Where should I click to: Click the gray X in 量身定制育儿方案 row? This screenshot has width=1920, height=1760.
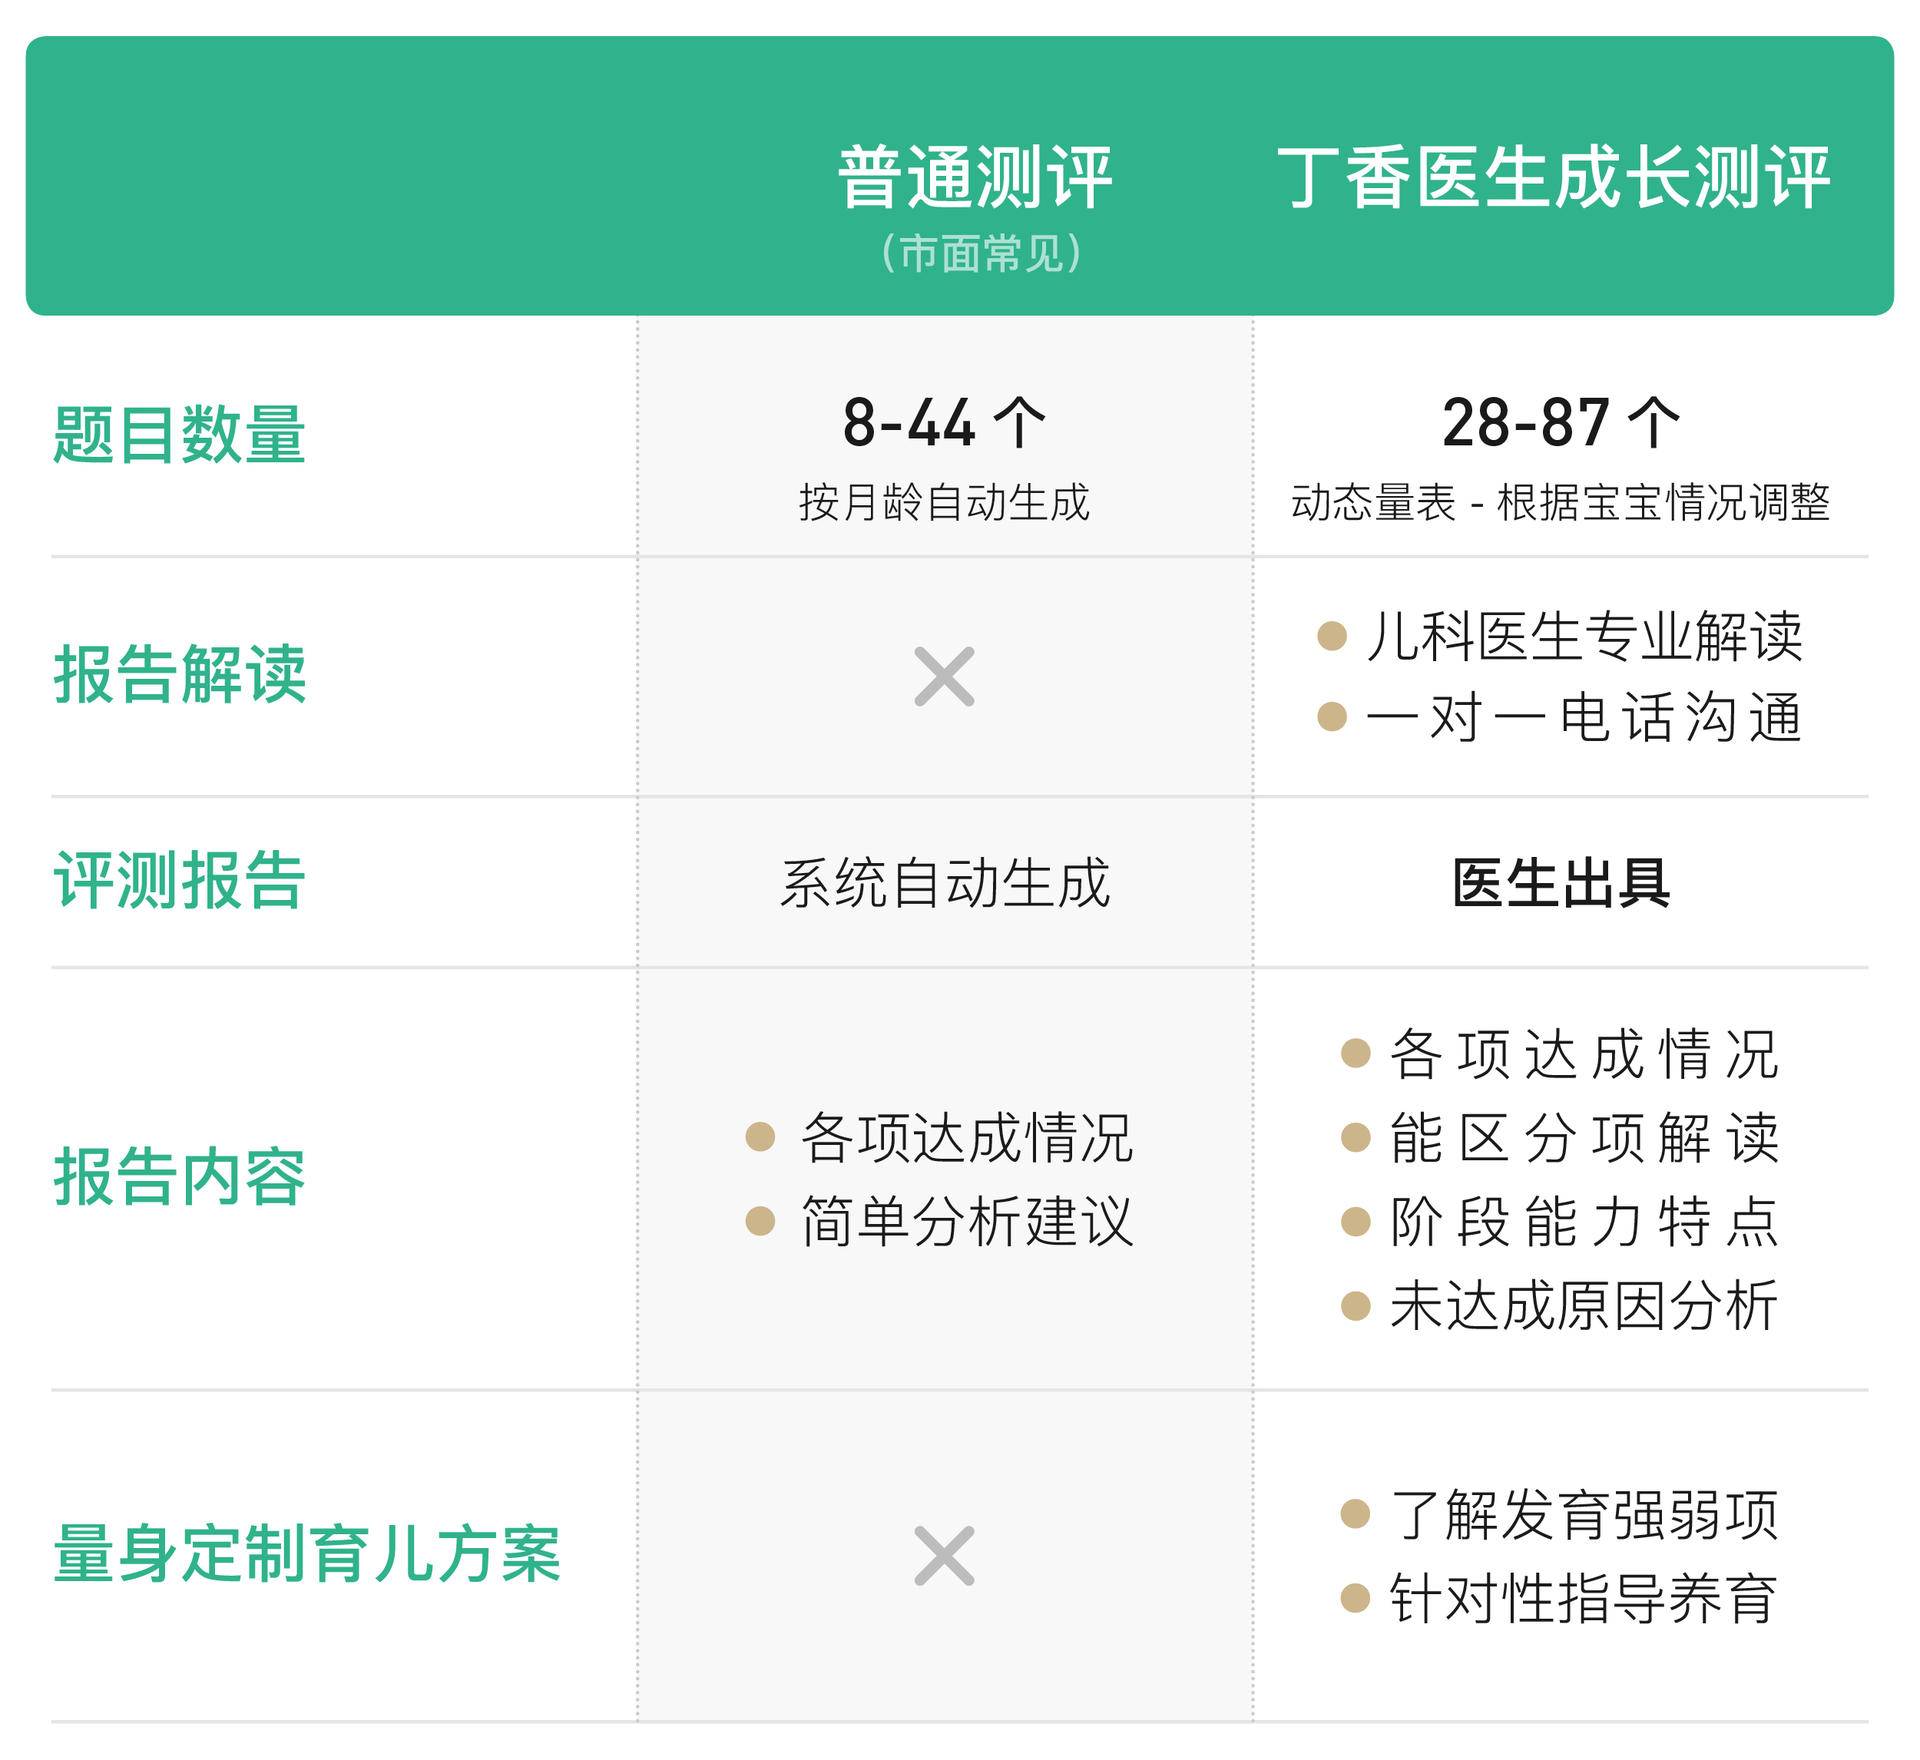tap(944, 1556)
